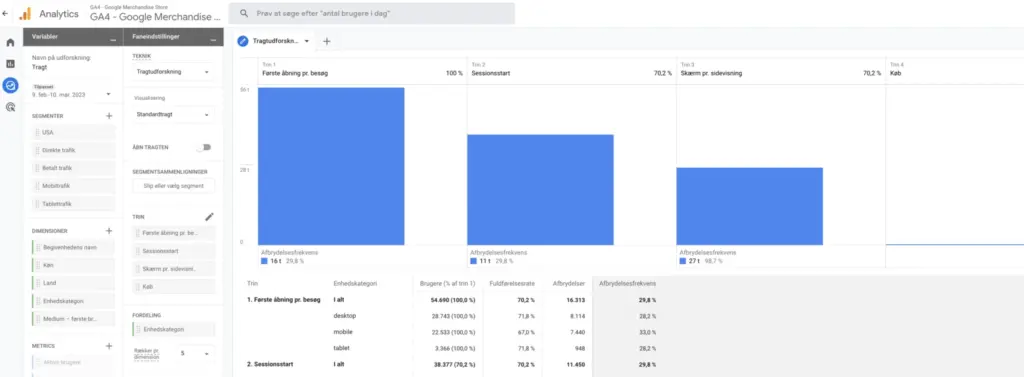Open the Home icon in sidebar
The height and width of the screenshot is (377, 1024).
pos(10,42)
